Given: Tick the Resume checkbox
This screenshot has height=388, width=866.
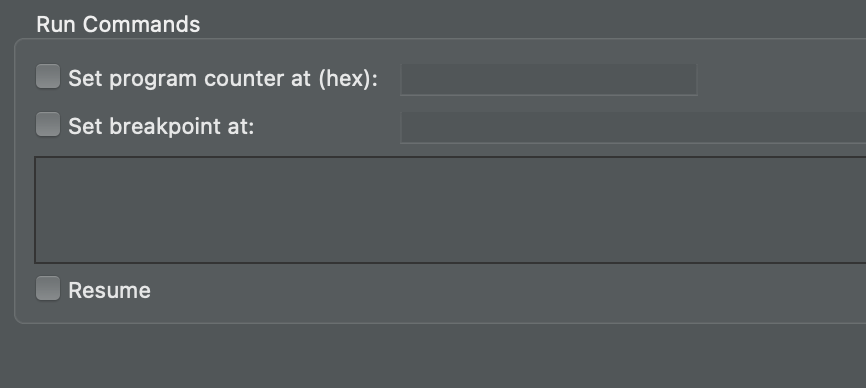Looking at the screenshot, I should click(x=48, y=288).
